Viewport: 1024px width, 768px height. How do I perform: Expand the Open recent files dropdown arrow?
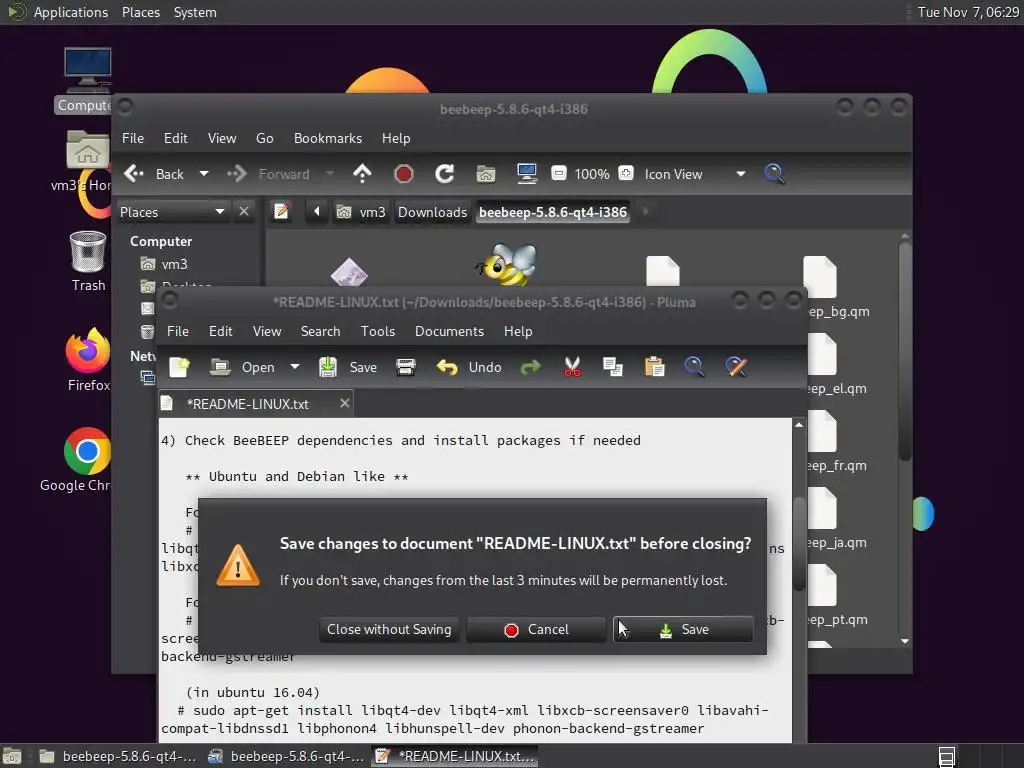pyautogui.click(x=295, y=367)
